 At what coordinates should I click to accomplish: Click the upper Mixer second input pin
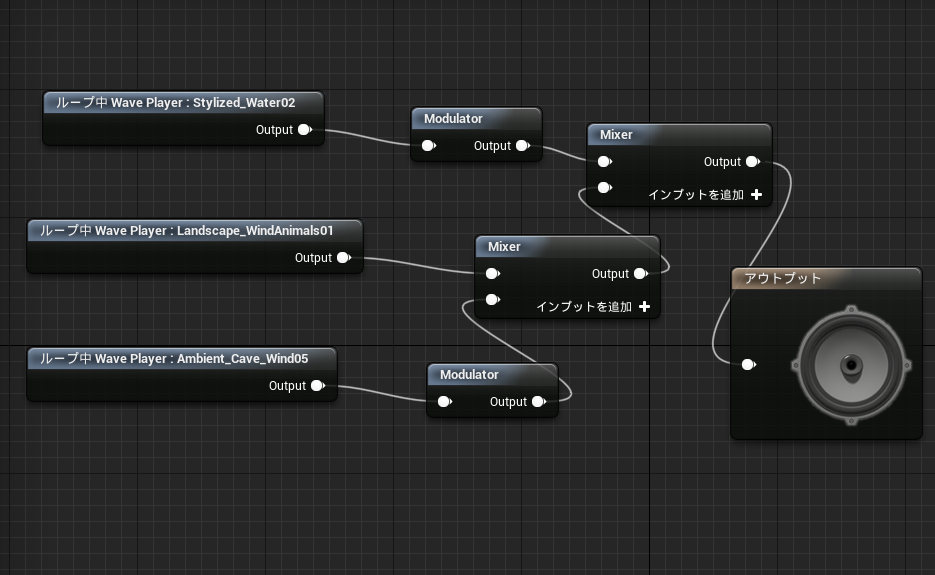[605, 188]
